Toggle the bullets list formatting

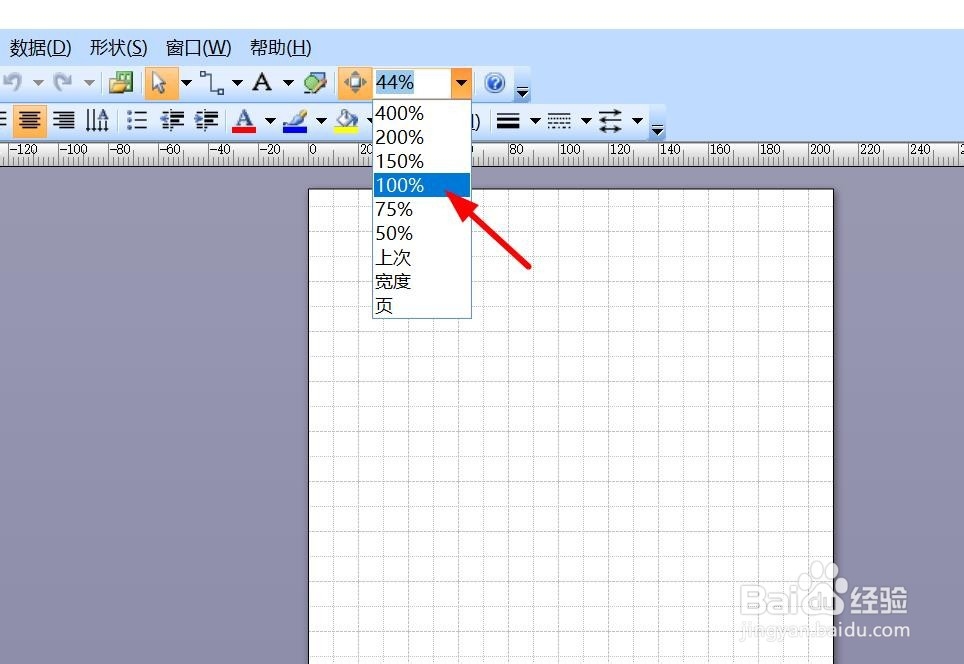click(137, 120)
